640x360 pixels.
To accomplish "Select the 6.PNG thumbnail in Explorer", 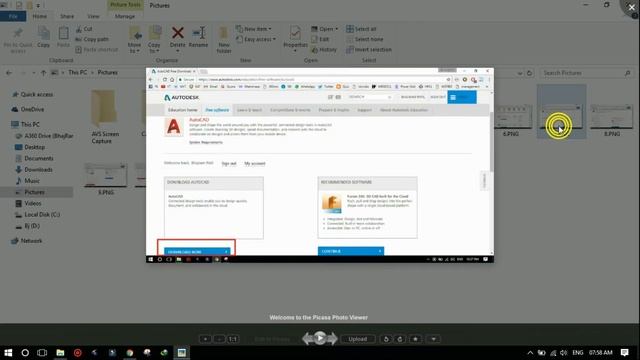I will 512,119.
